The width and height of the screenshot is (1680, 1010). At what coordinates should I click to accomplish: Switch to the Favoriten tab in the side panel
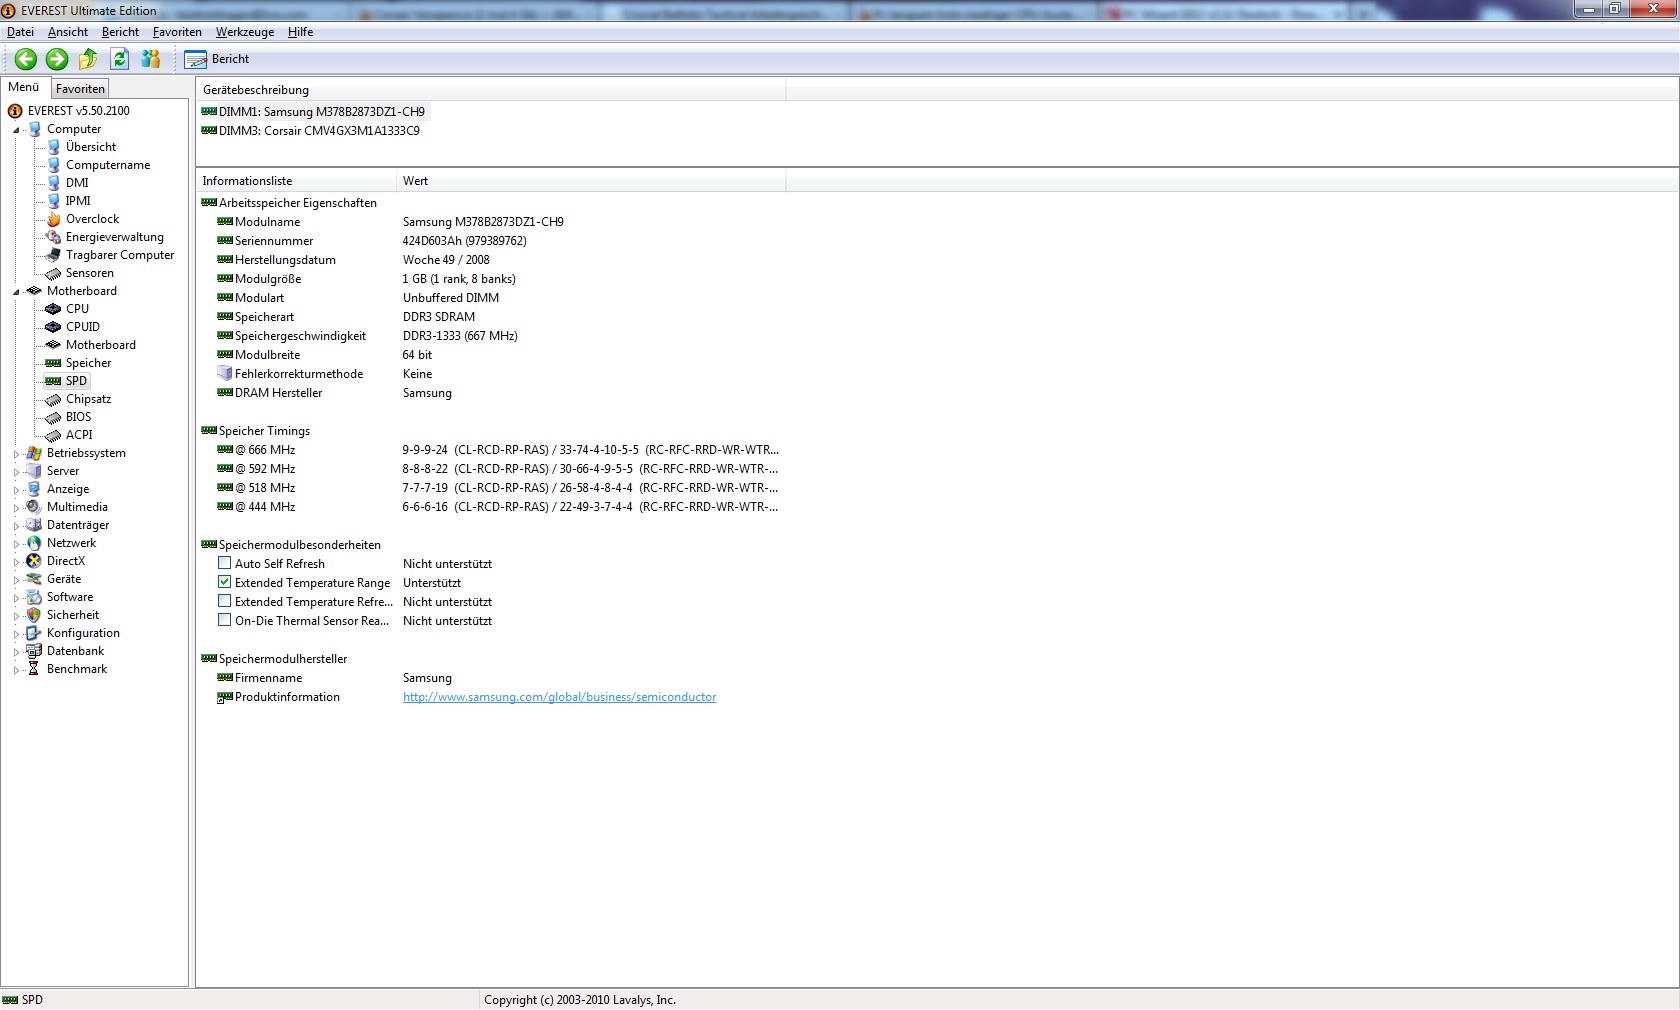pyautogui.click(x=80, y=89)
